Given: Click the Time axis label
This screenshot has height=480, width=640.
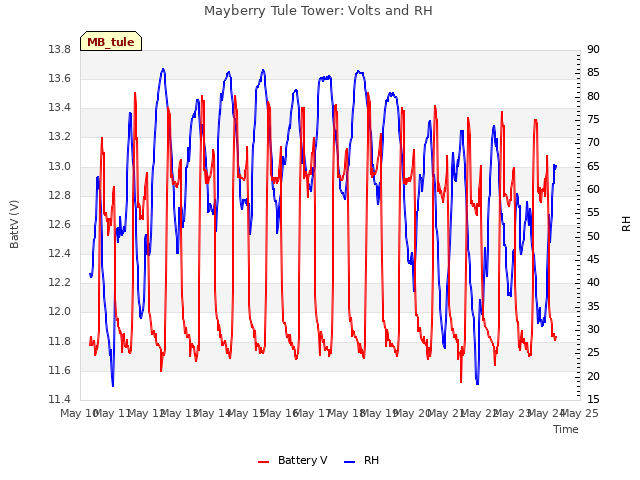Looking at the screenshot, I should [x=566, y=429].
